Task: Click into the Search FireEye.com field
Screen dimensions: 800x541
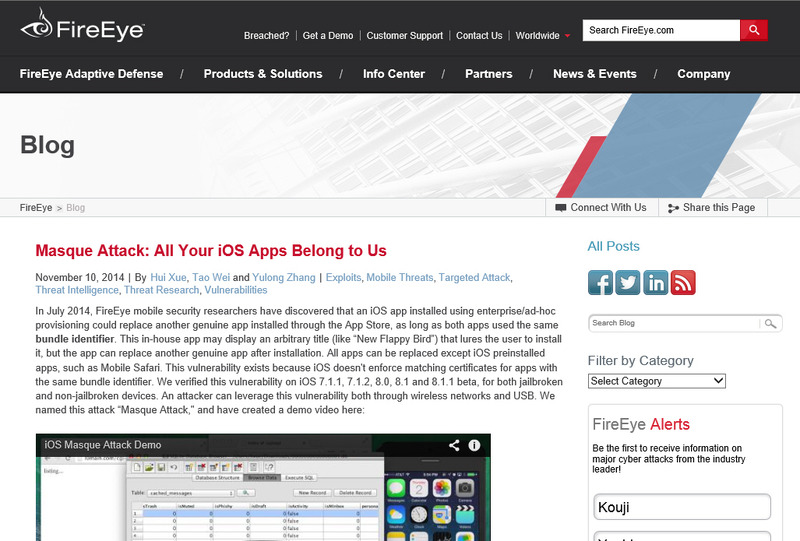Action: [661, 30]
